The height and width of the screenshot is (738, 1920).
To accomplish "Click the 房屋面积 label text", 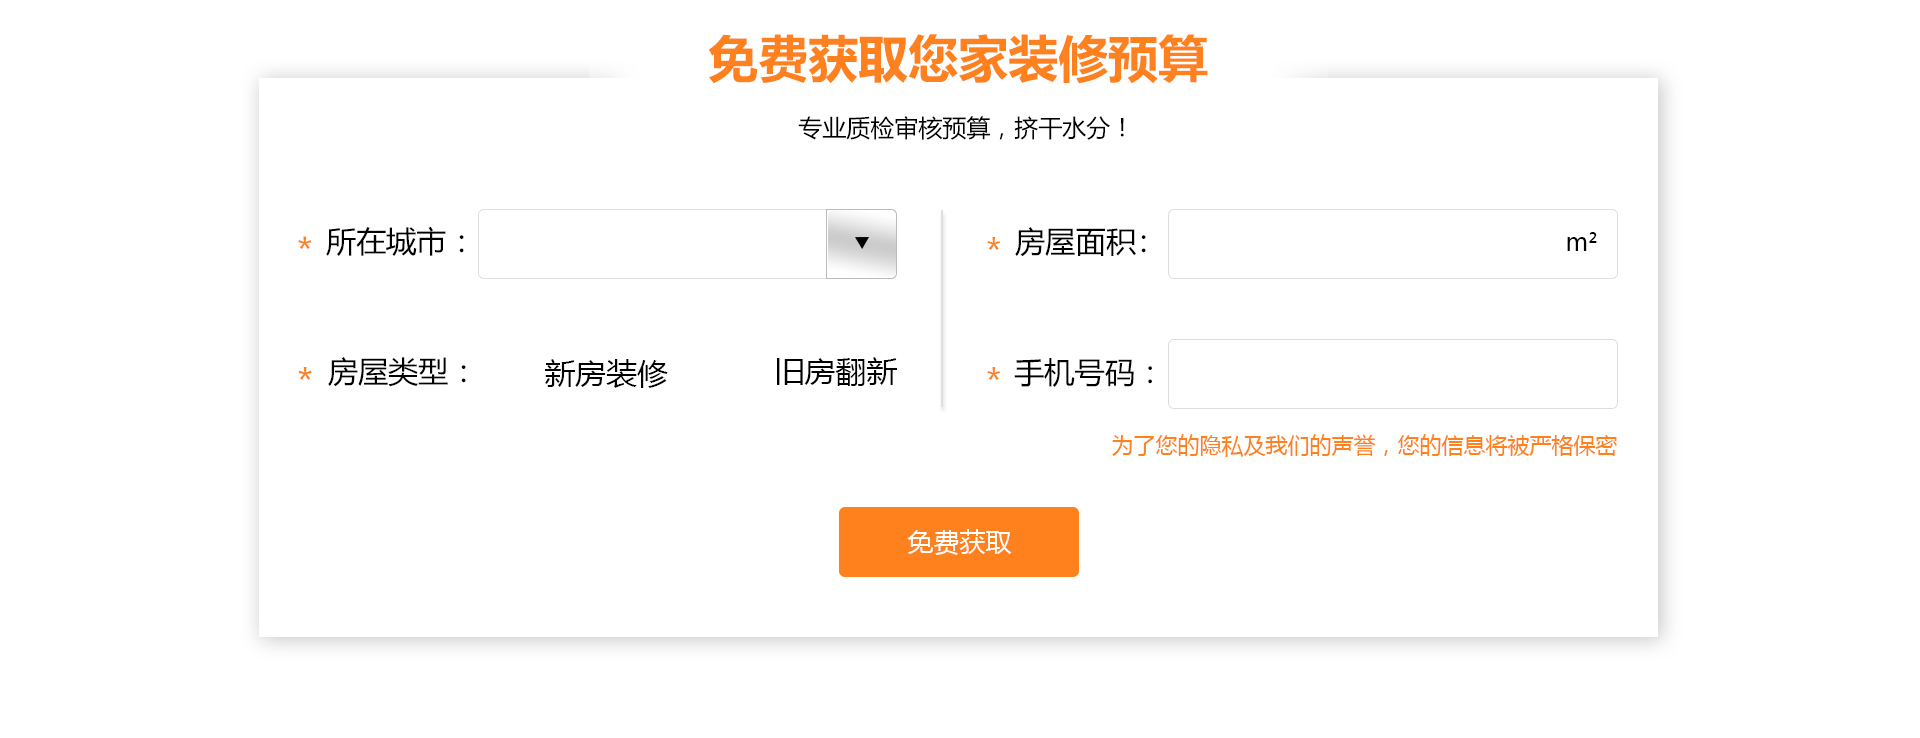I will coord(1079,243).
